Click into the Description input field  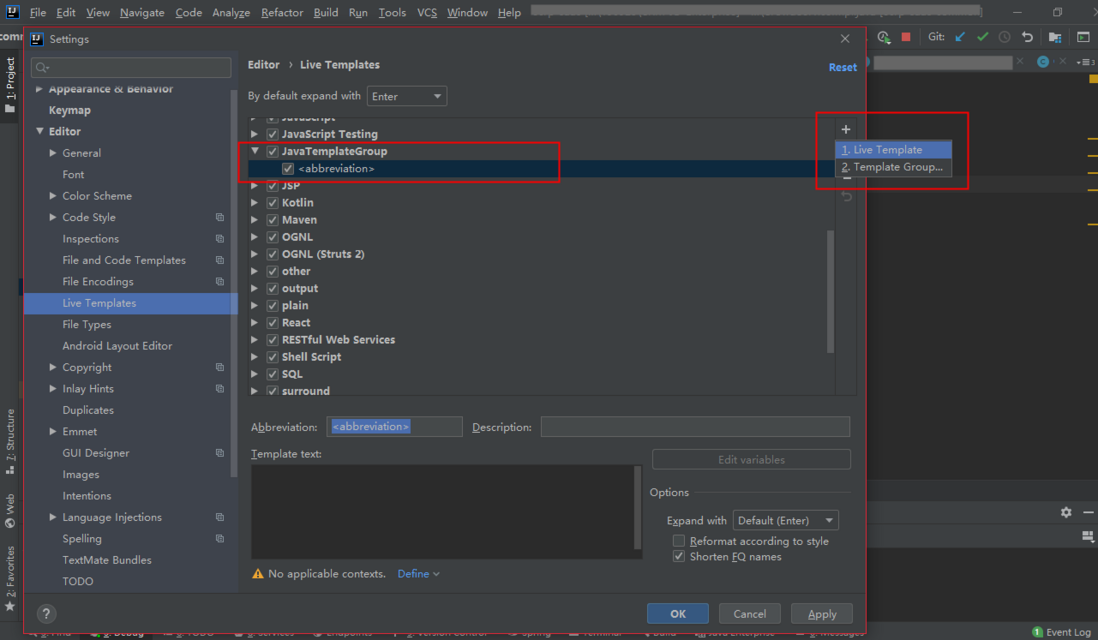pyautogui.click(x=695, y=426)
